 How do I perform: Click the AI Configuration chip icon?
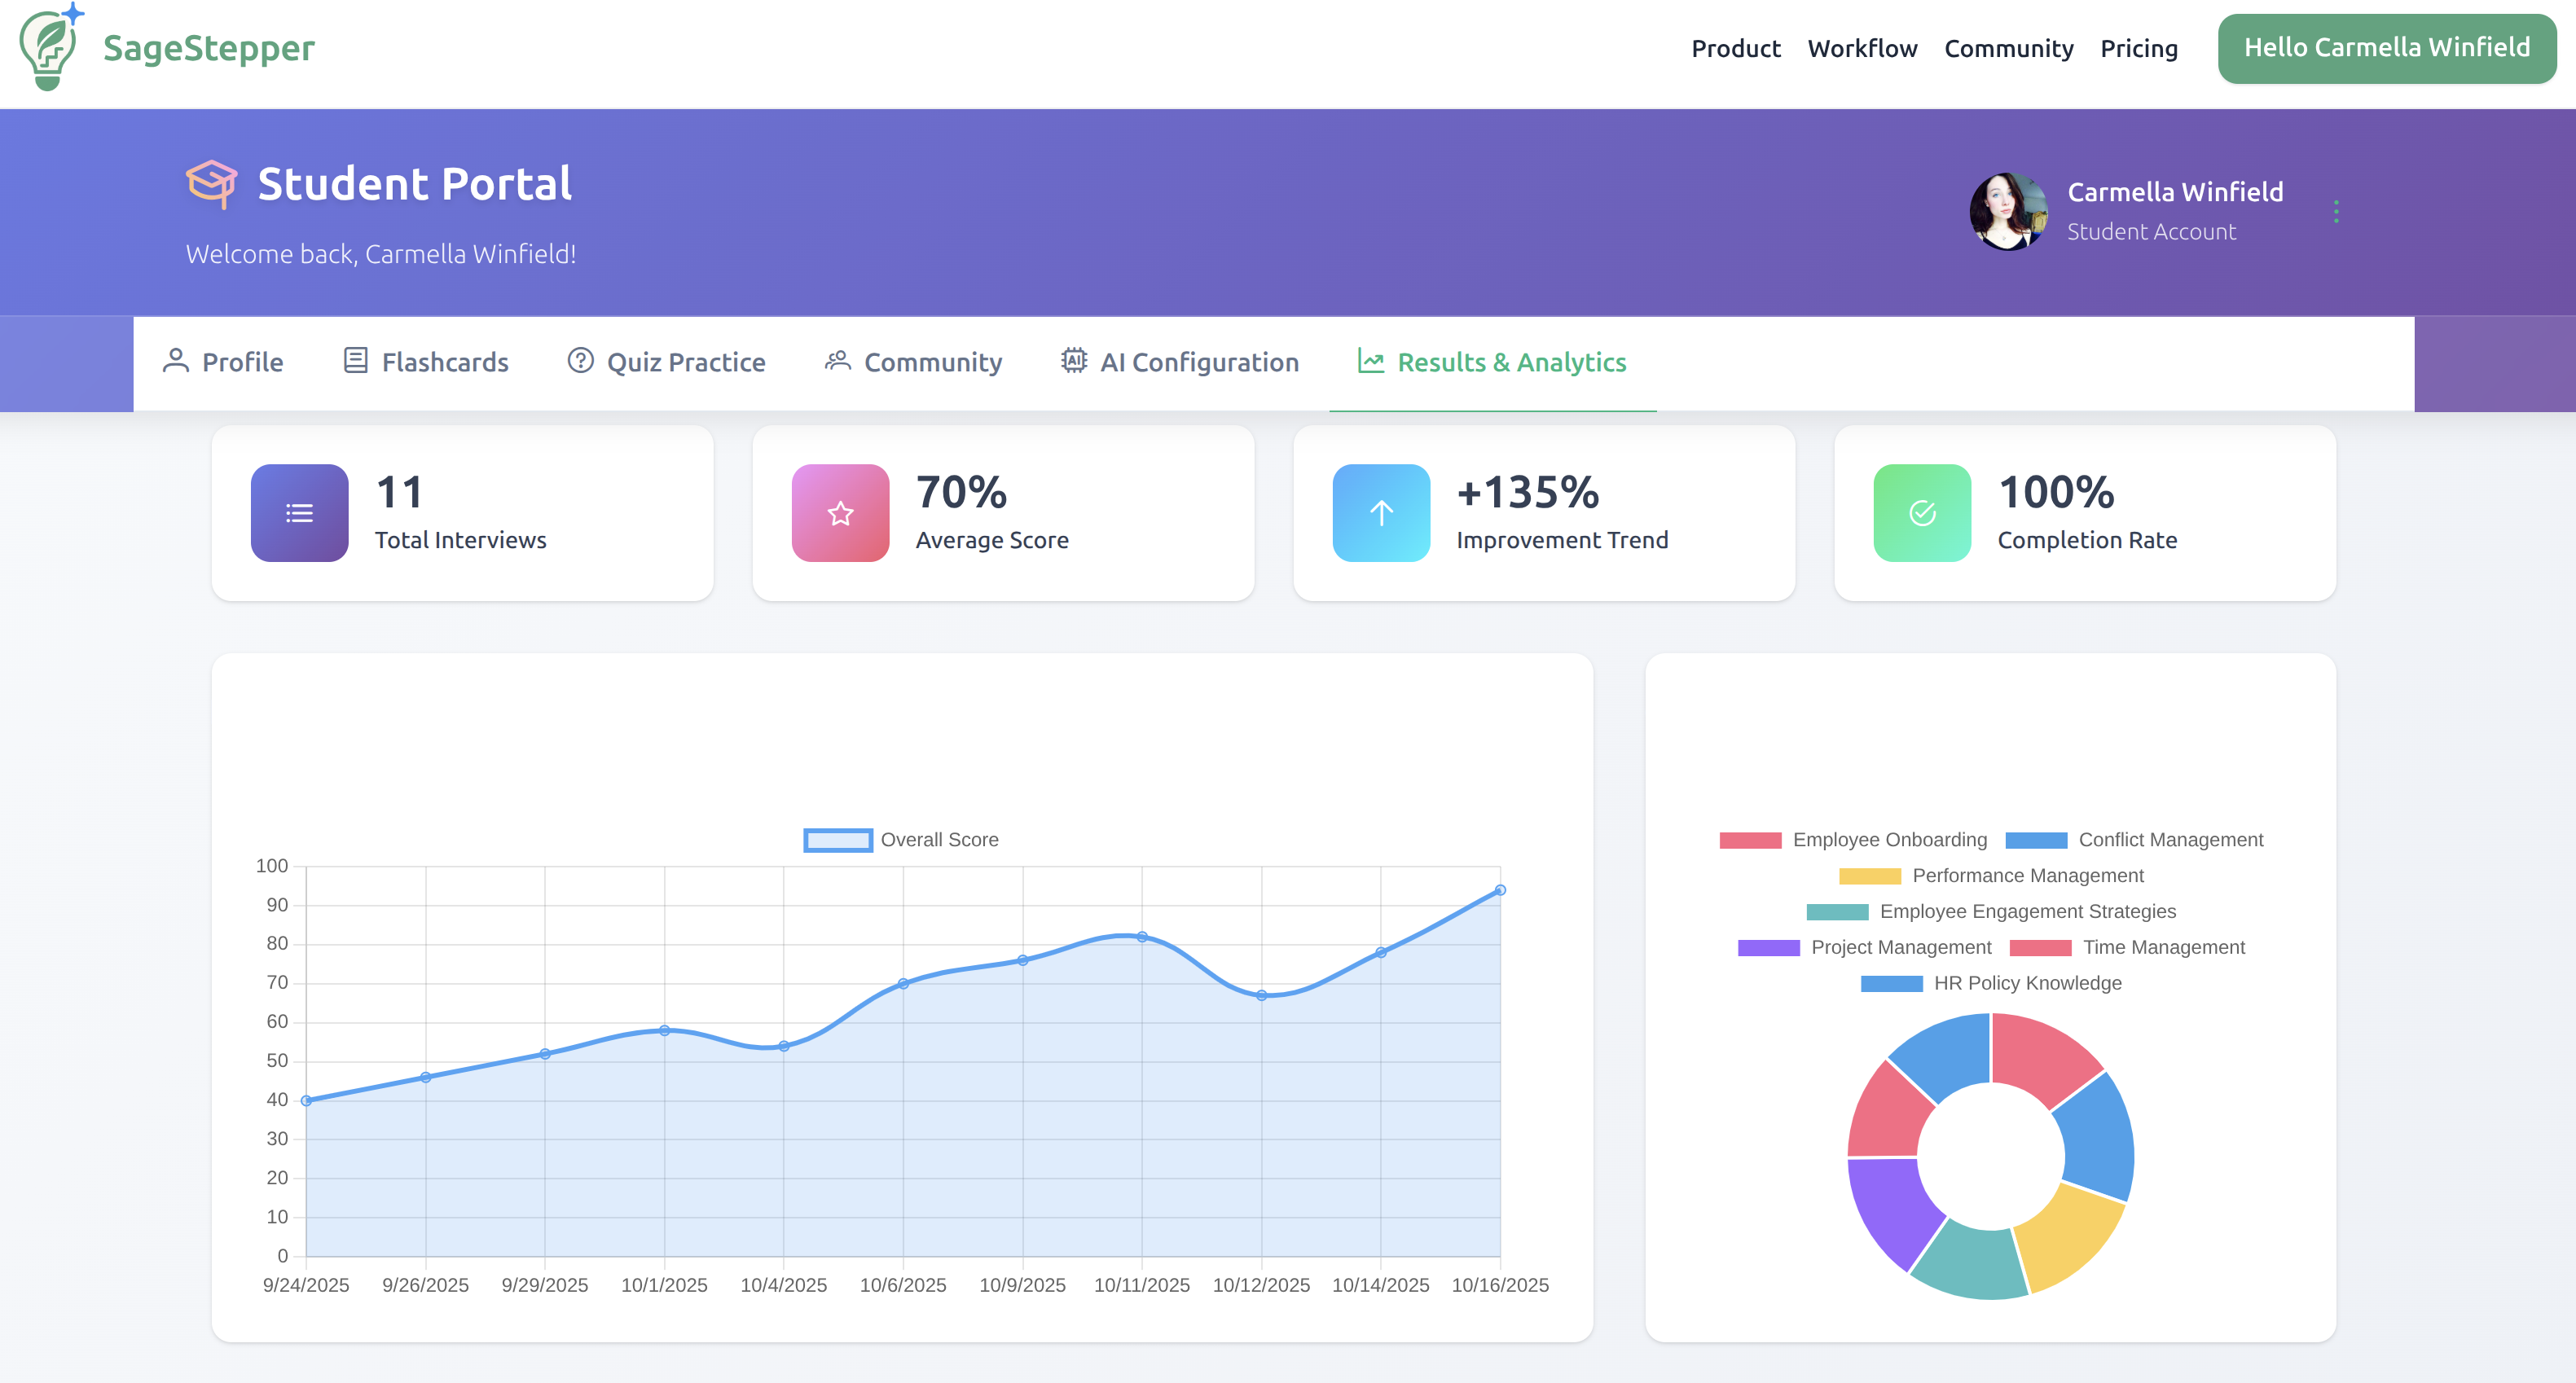[1072, 362]
